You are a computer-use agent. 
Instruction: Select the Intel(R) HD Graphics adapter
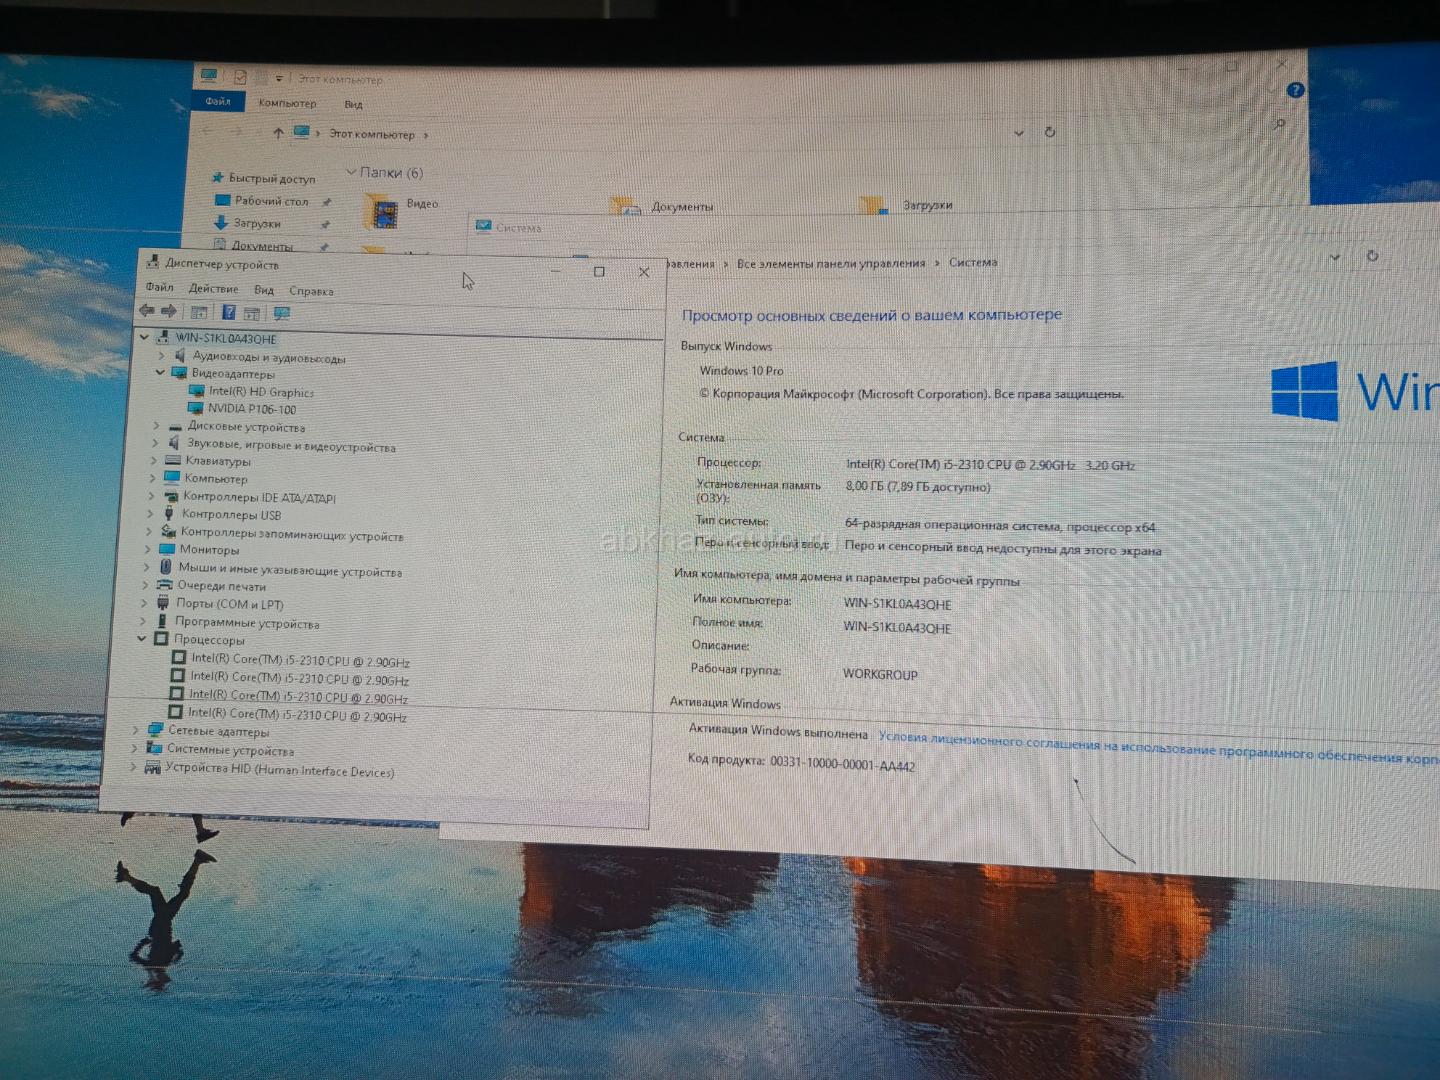[260, 392]
